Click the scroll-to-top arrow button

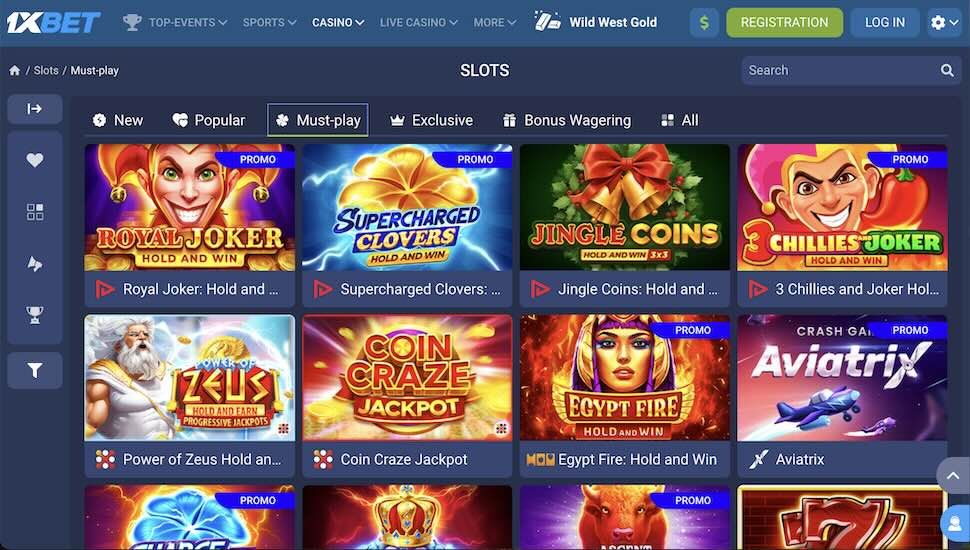pyautogui.click(x=953, y=476)
